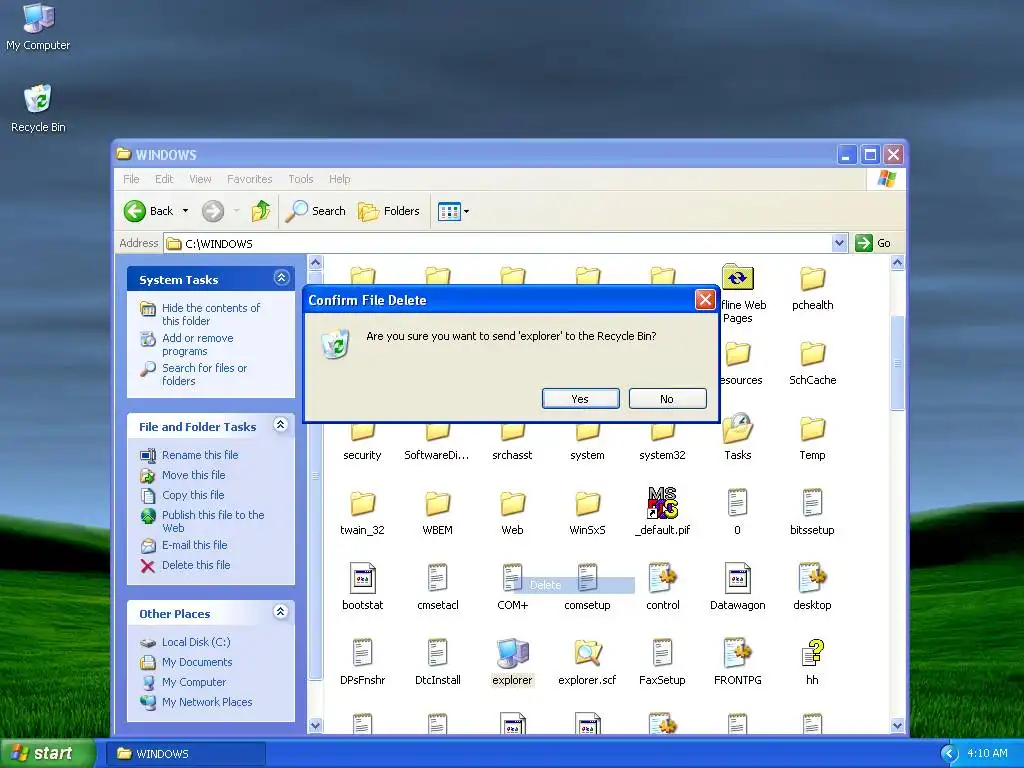Open the Start menu
1024x768 pixels.
pyautogui.click(x=46, y=753)
